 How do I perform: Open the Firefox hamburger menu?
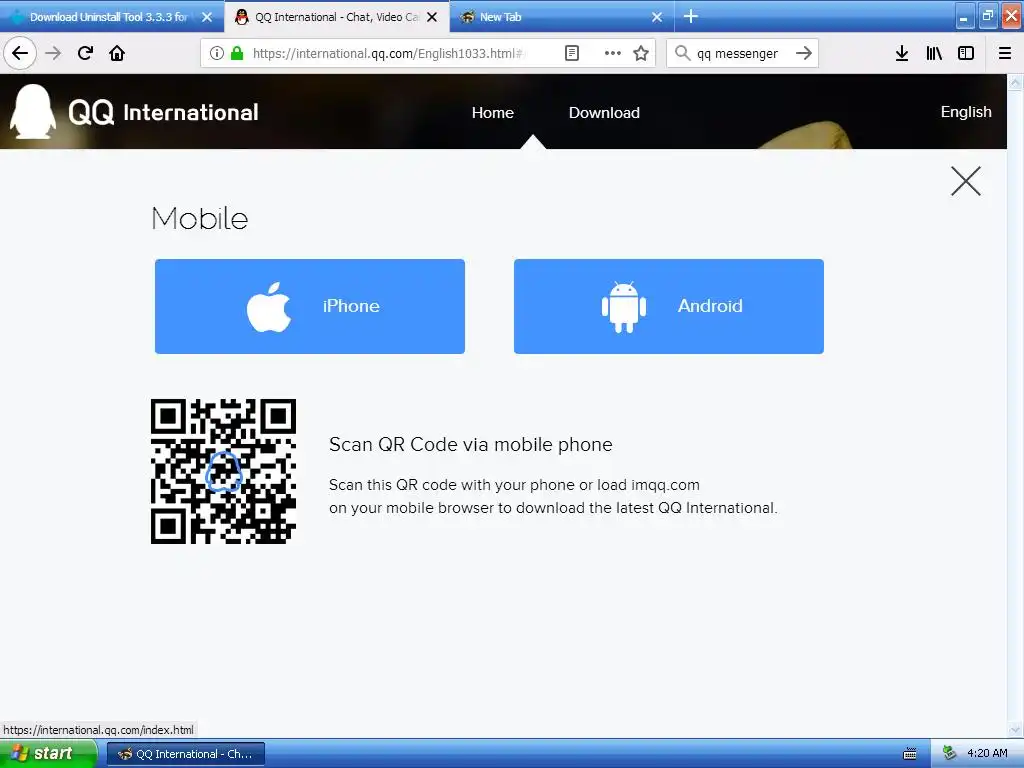pos(1005,53)
